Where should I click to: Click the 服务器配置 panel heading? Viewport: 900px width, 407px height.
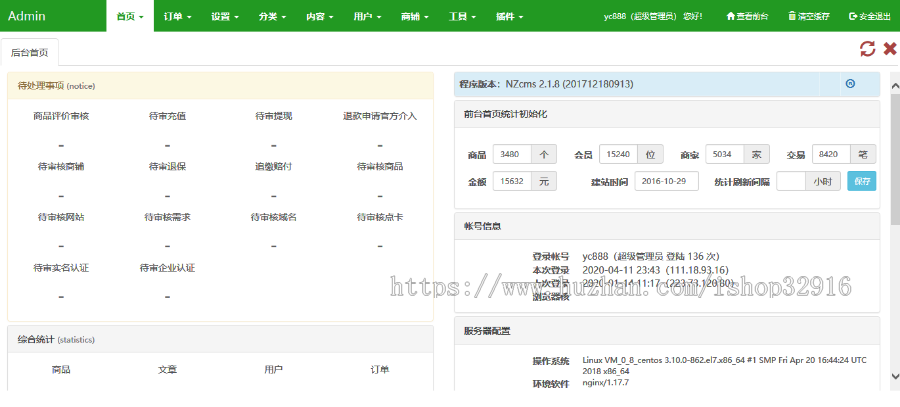[x=487, y=331]
